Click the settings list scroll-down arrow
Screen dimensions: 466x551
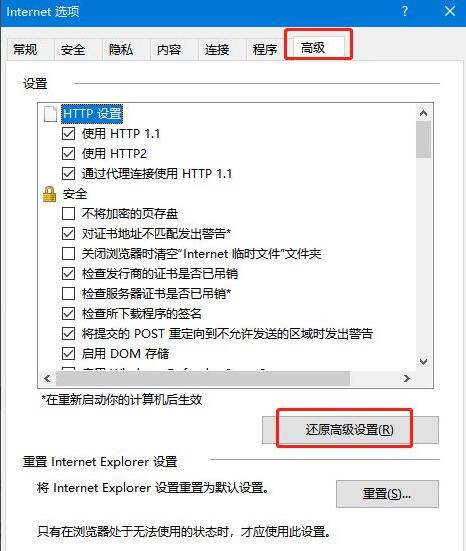click(423, 362)
